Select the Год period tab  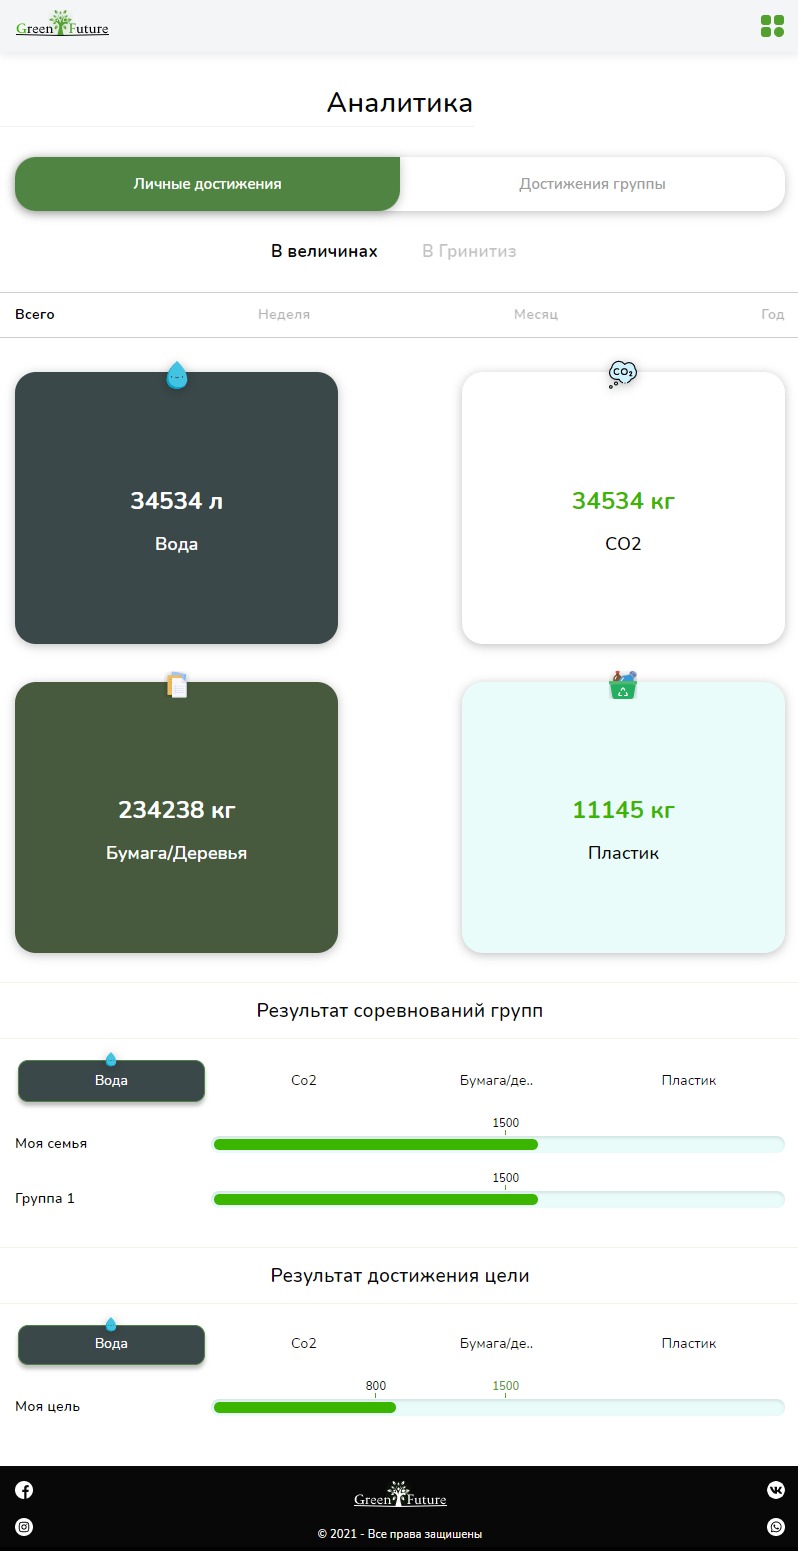pos(773,314)
